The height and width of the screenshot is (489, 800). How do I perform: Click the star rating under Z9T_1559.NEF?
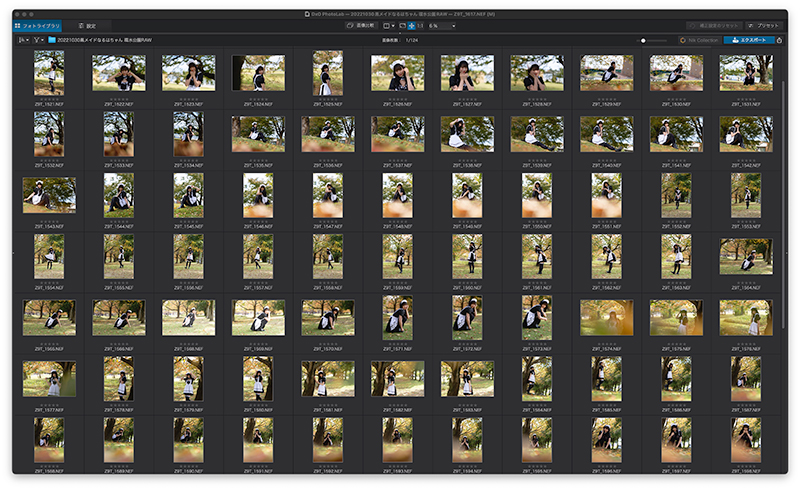[x=397, y=283]
